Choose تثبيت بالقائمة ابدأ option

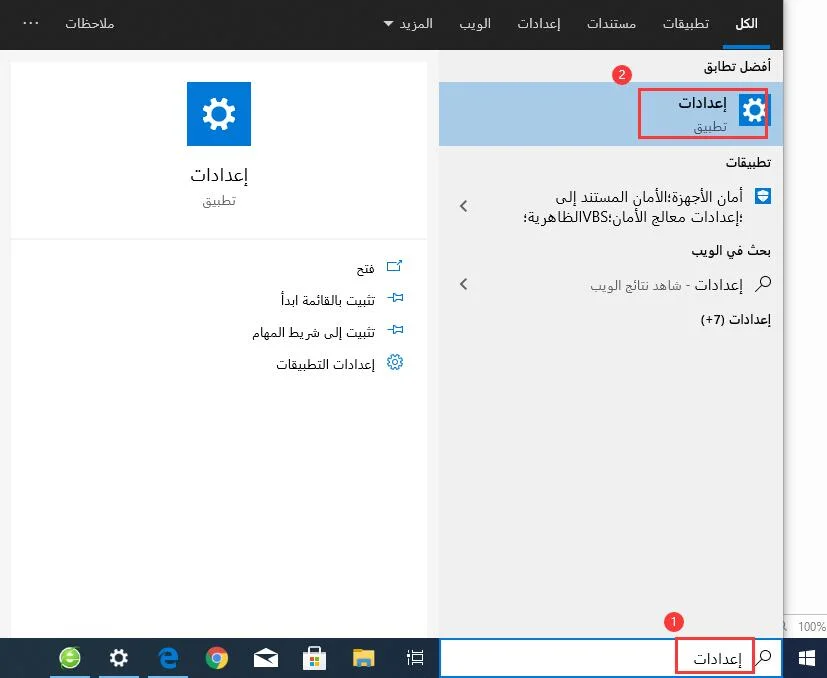[x=328, y=300]
